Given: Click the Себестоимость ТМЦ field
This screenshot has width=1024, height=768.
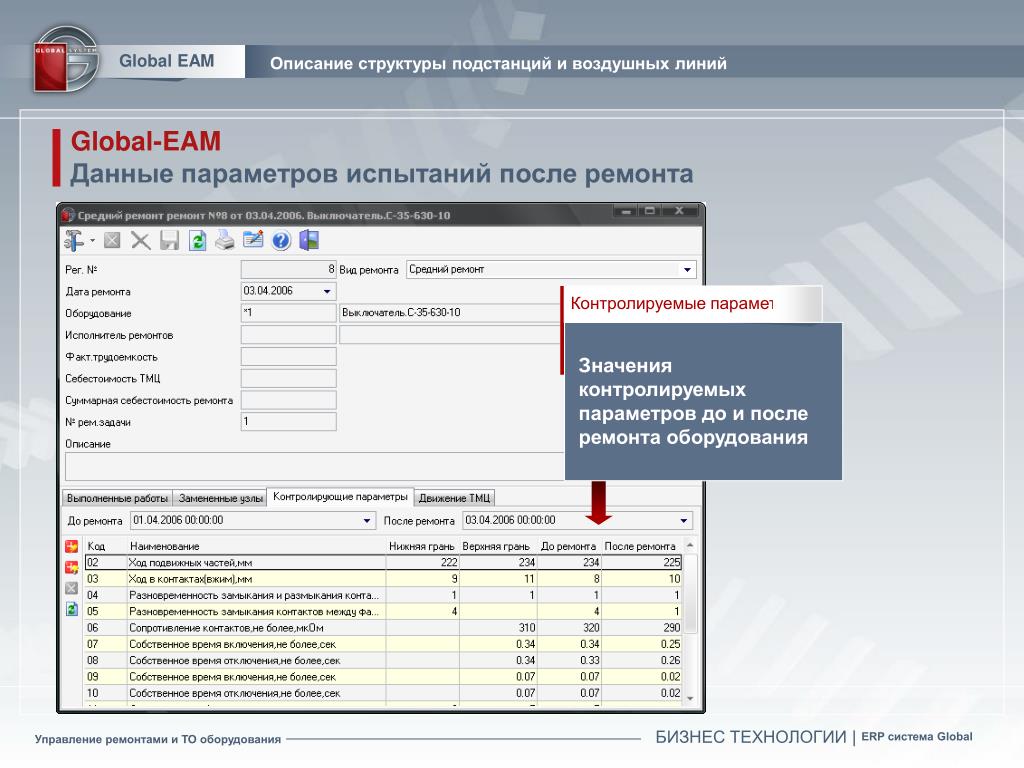Looking at the screenshot, I should [x=289, y=378].
